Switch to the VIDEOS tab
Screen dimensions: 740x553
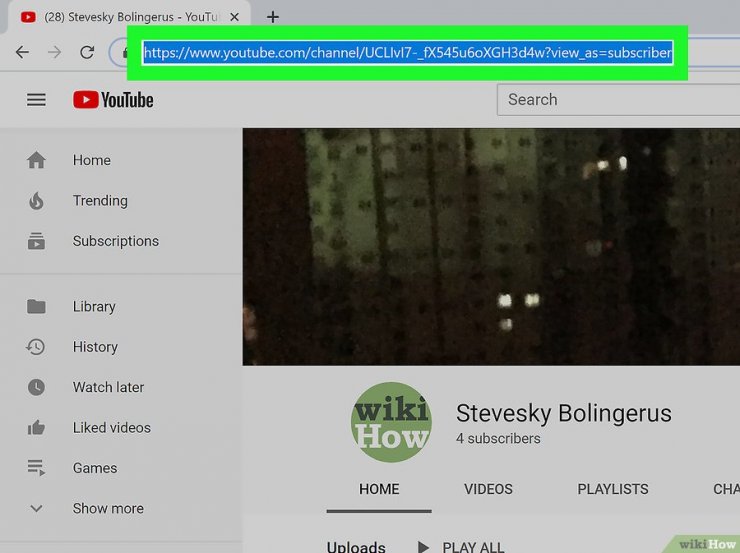coord(488,489)
